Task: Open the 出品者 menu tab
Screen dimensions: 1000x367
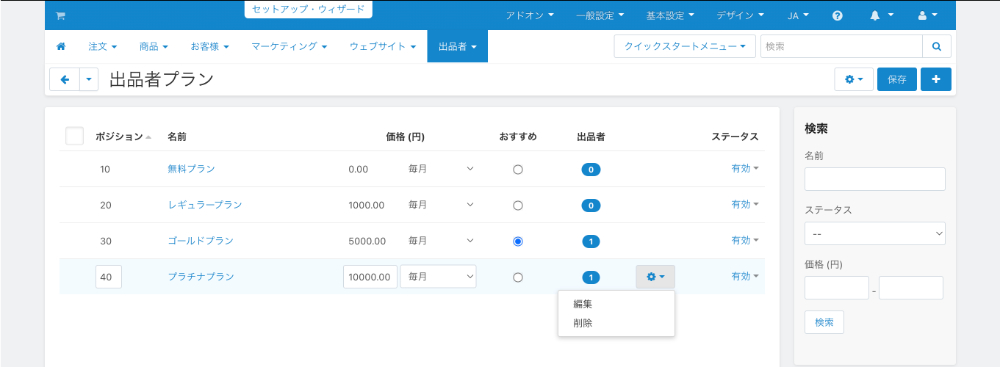Action: click(x=457, y=47)
